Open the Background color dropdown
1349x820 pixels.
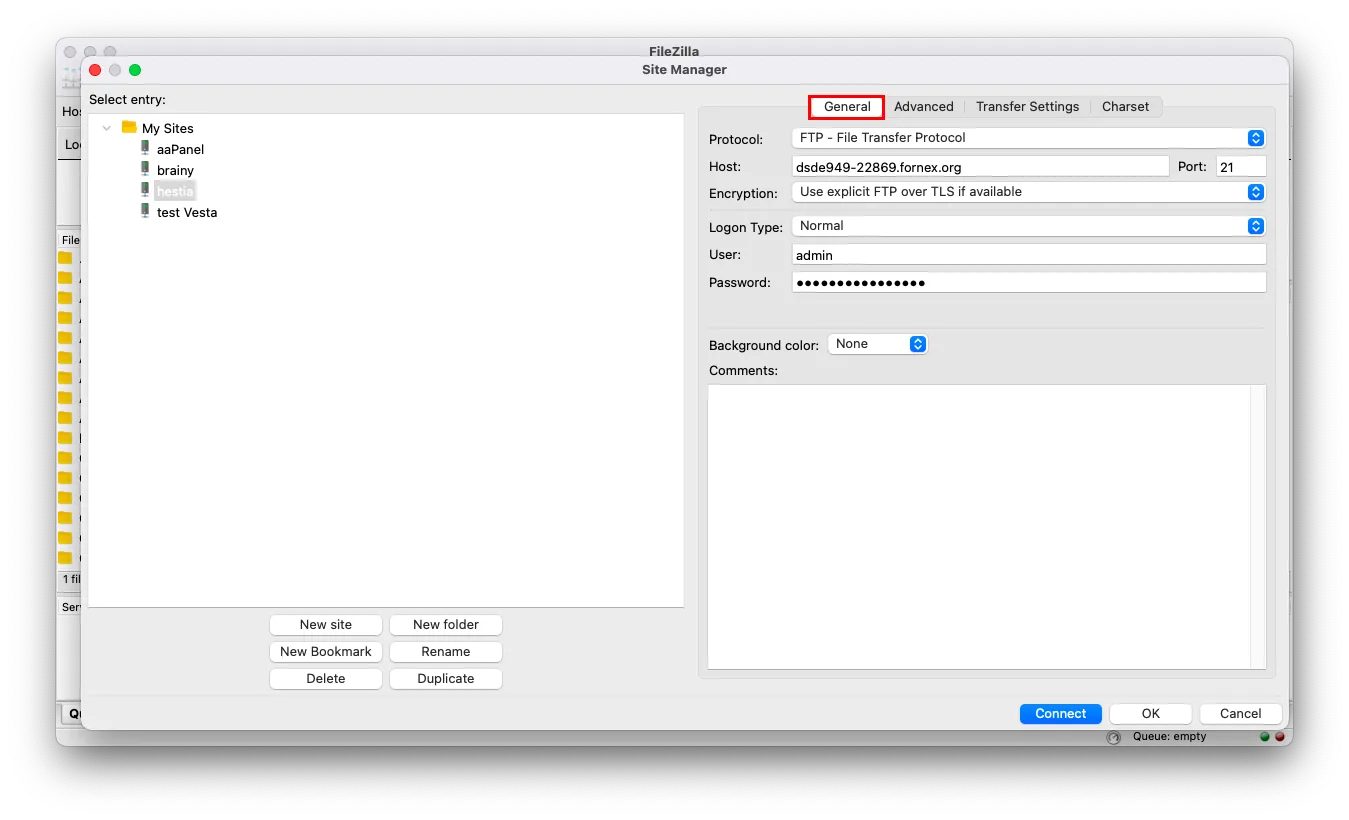[877, 344]
